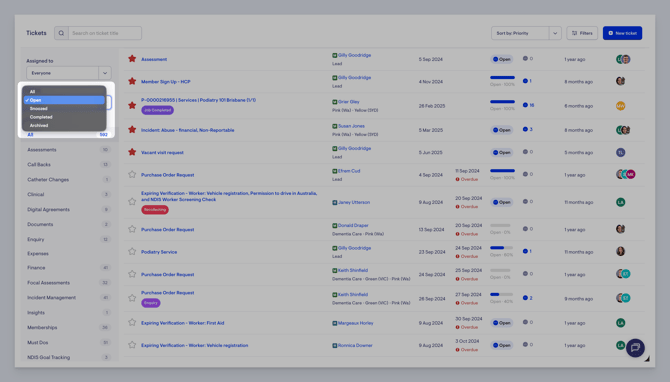
Task: Unstar the Vacant visit request ticket
Action: pyautogui.click(x=132, y=152)
